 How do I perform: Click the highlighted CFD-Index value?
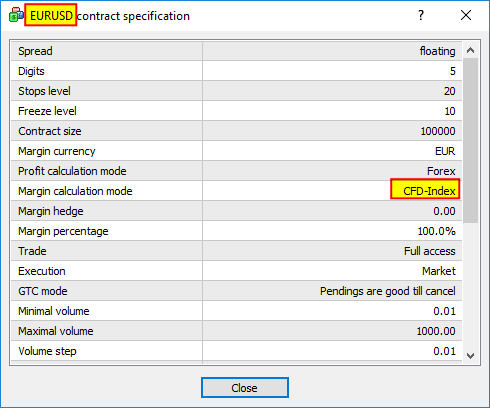[425, 189]
